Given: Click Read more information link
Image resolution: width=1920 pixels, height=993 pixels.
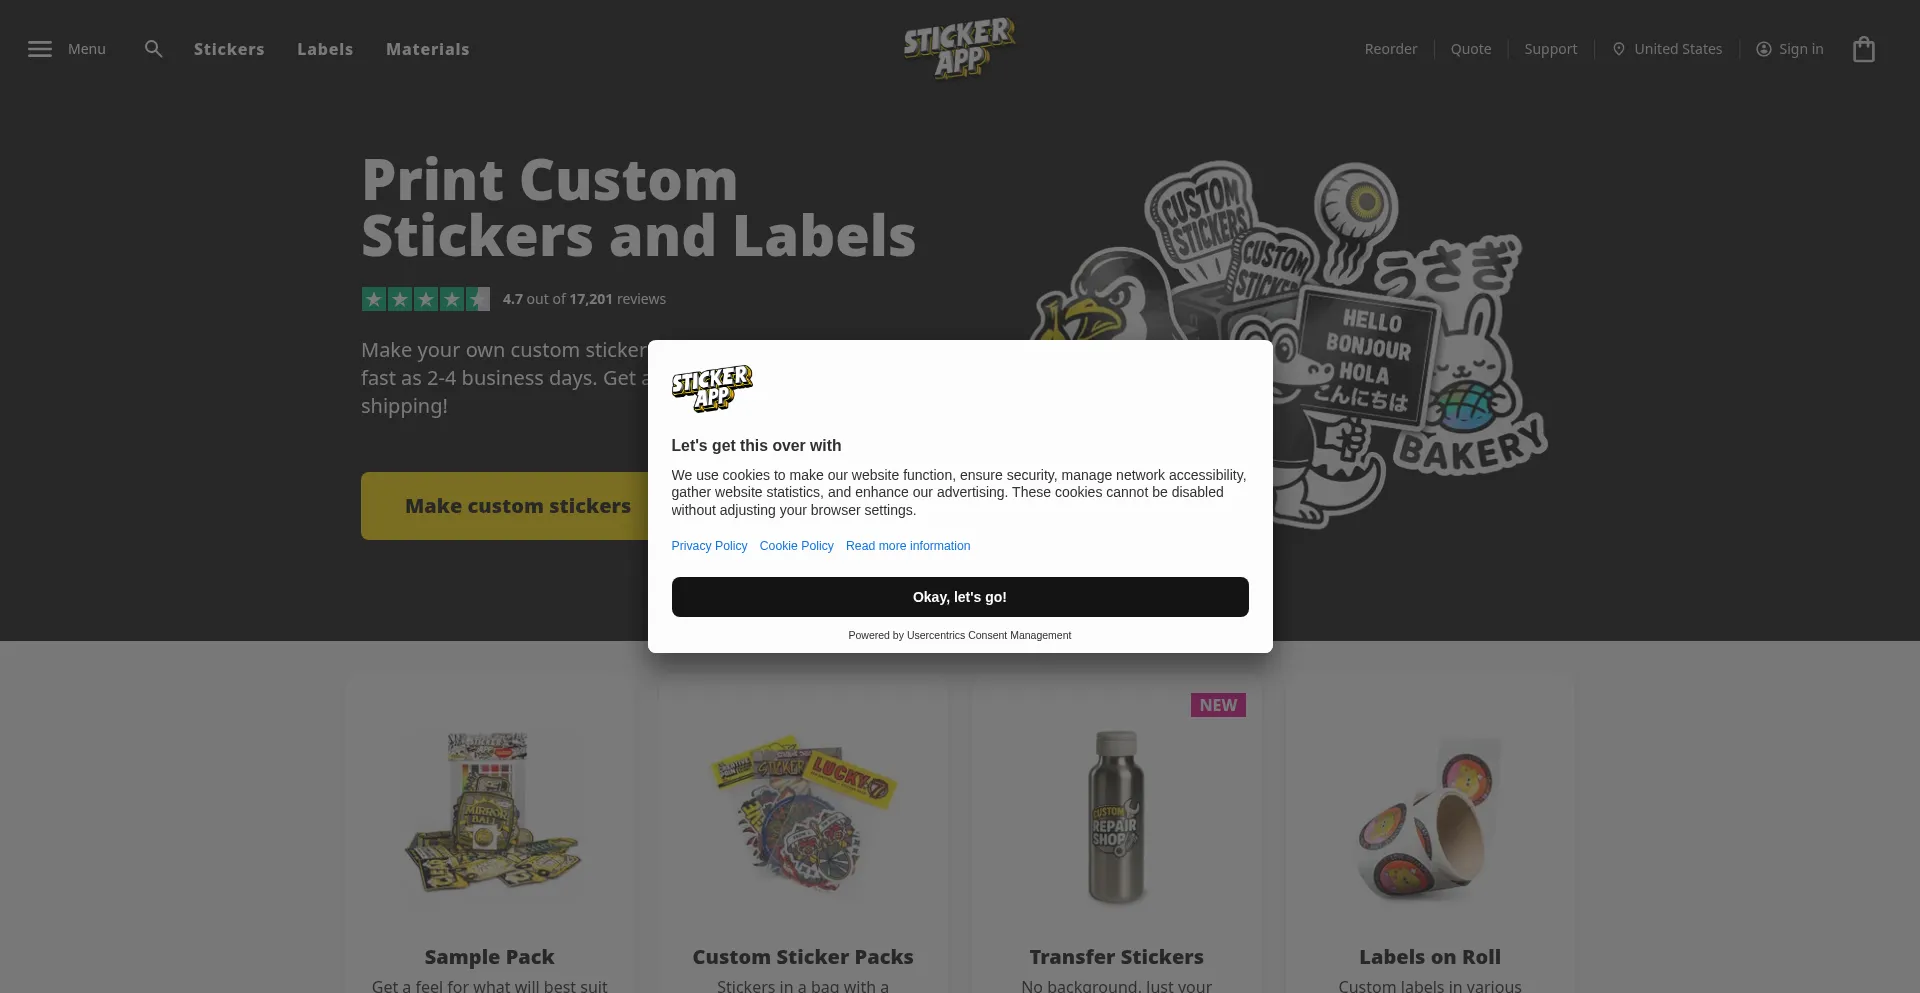Looking at the screenshot, I should click(908, 546).
